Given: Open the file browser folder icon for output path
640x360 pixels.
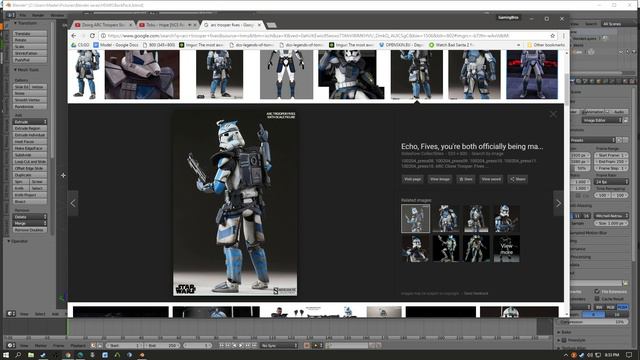Looking at the screenshot, I should point(625,283).
